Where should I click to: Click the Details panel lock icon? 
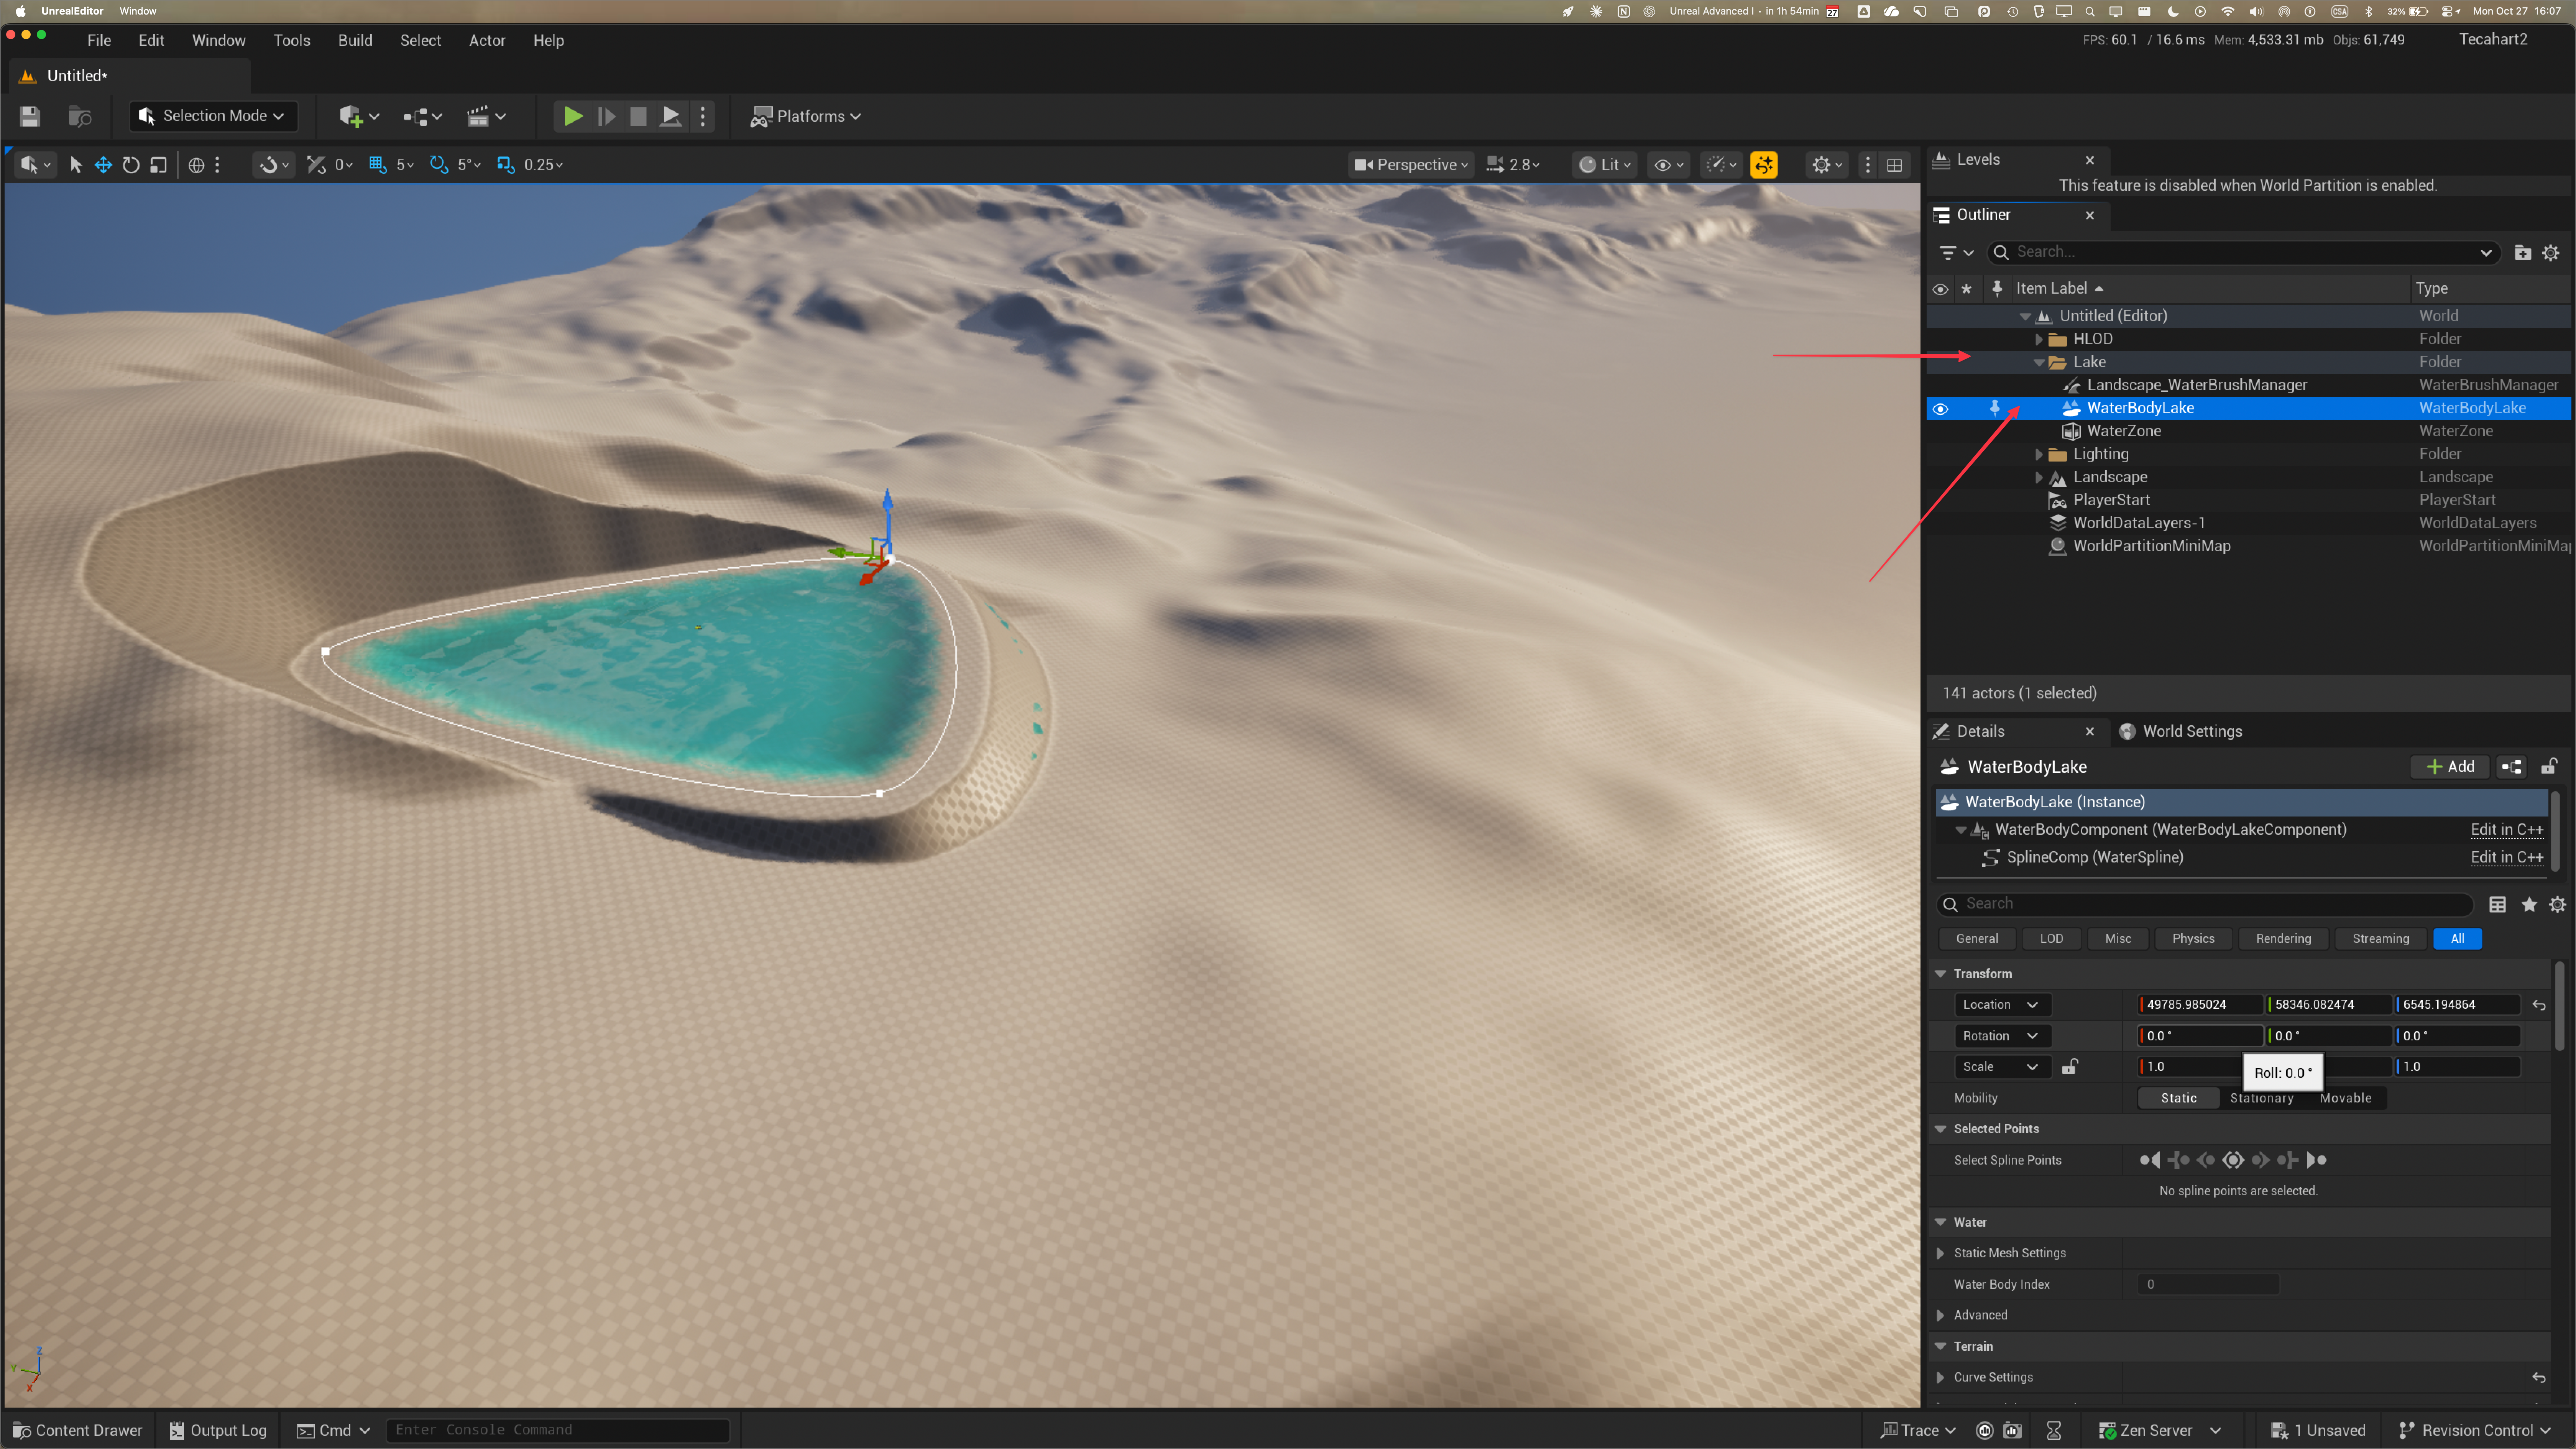click(x=2549, y=767)
